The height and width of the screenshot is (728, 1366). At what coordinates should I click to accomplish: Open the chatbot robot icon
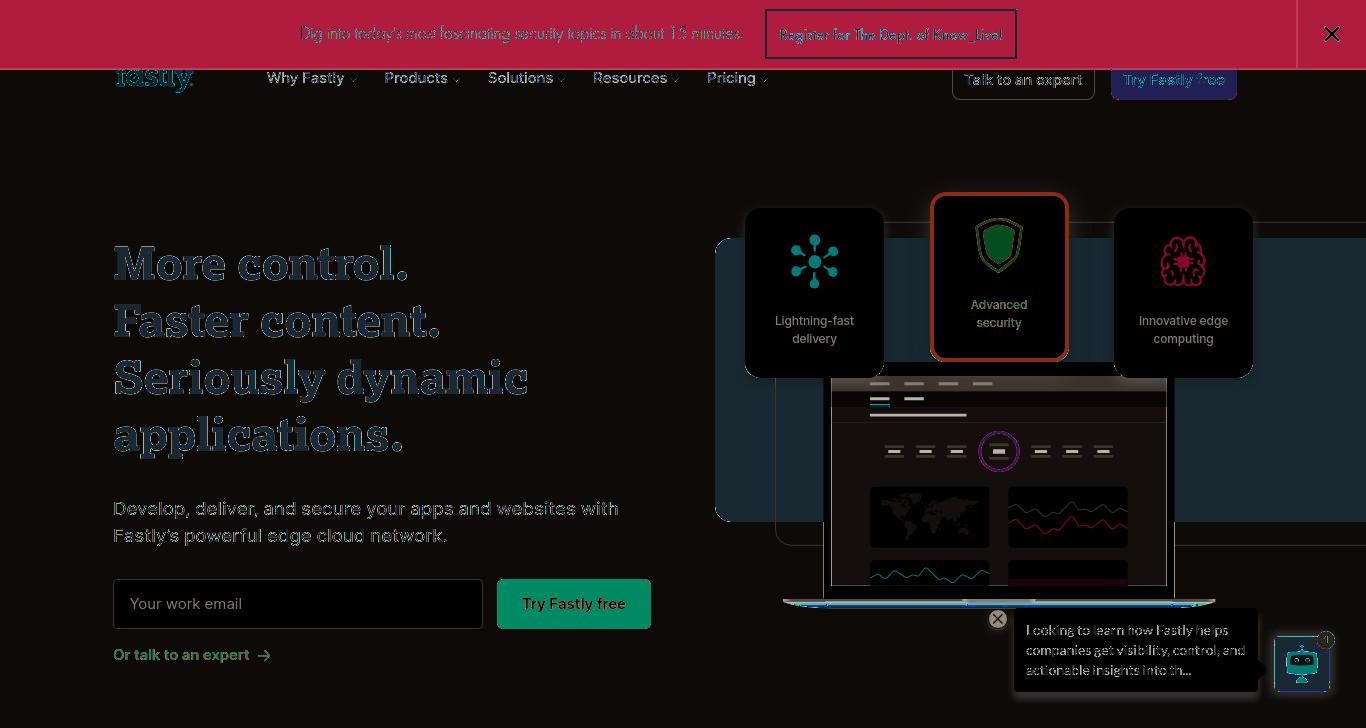tap(1302, 663)
